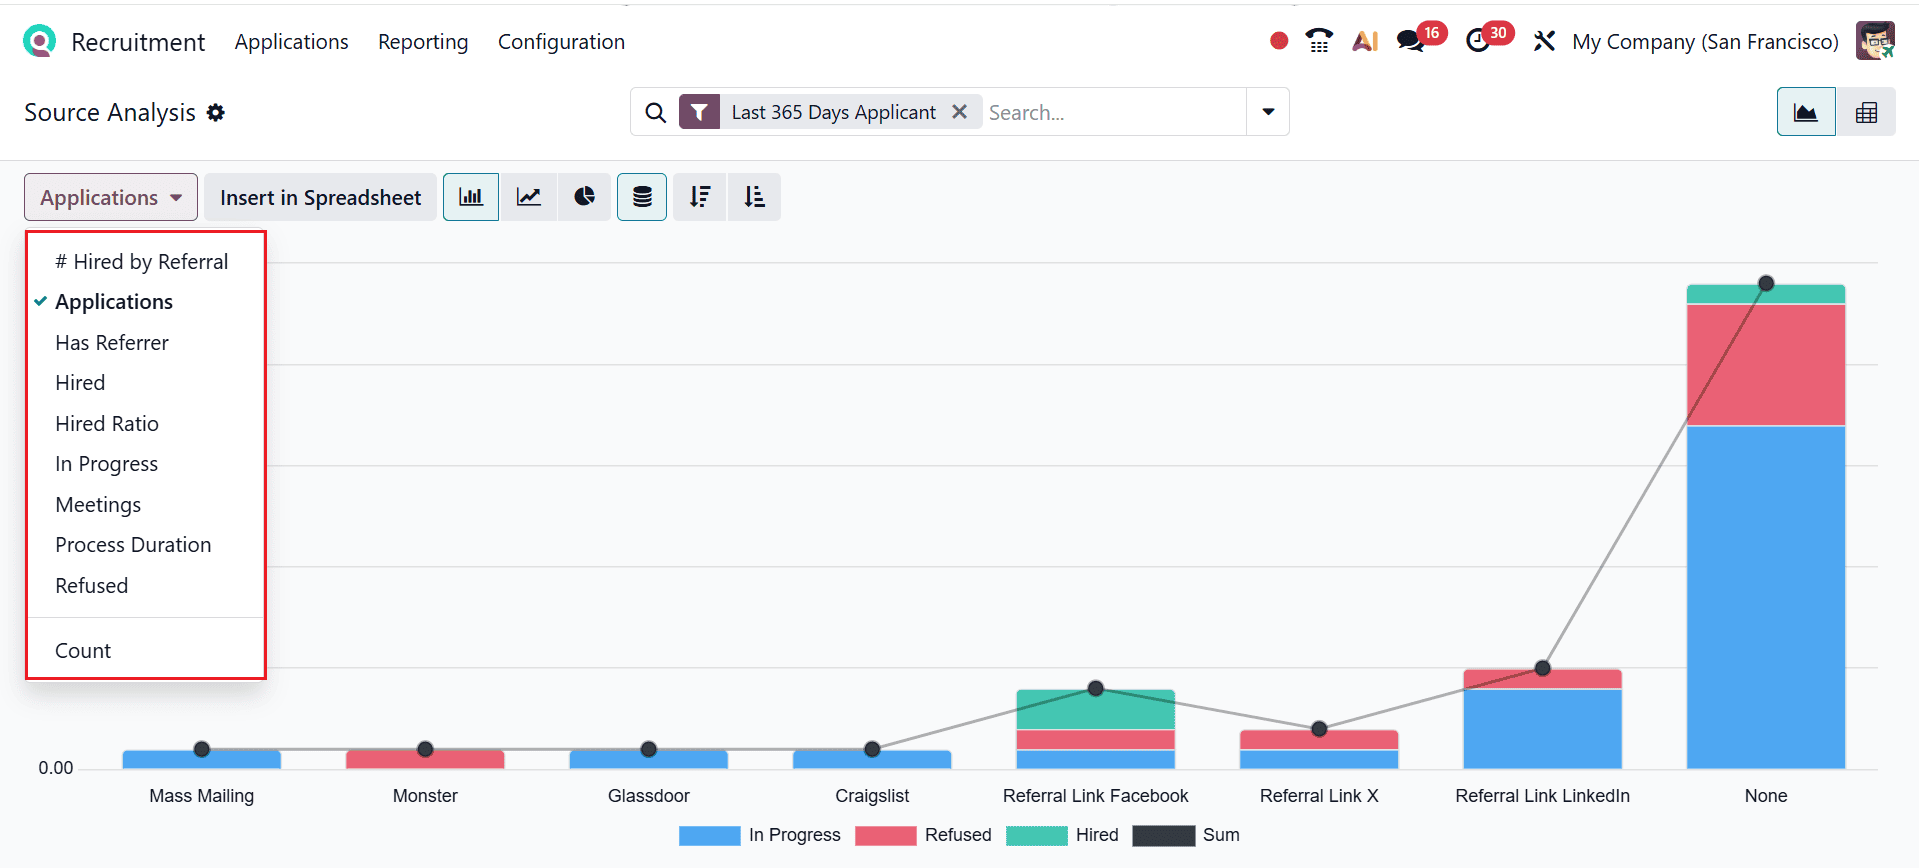Open the Applications top menu

[291, 41]
